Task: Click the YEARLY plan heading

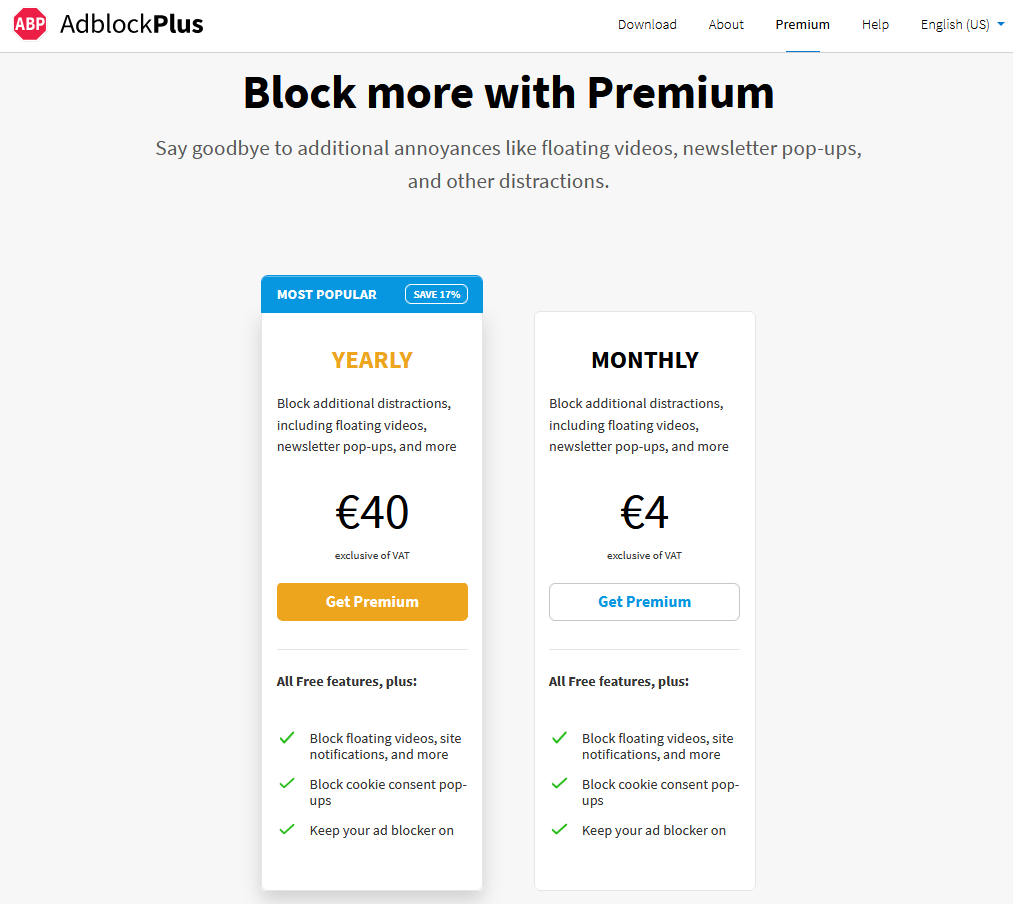Action: tap(372, 360)
